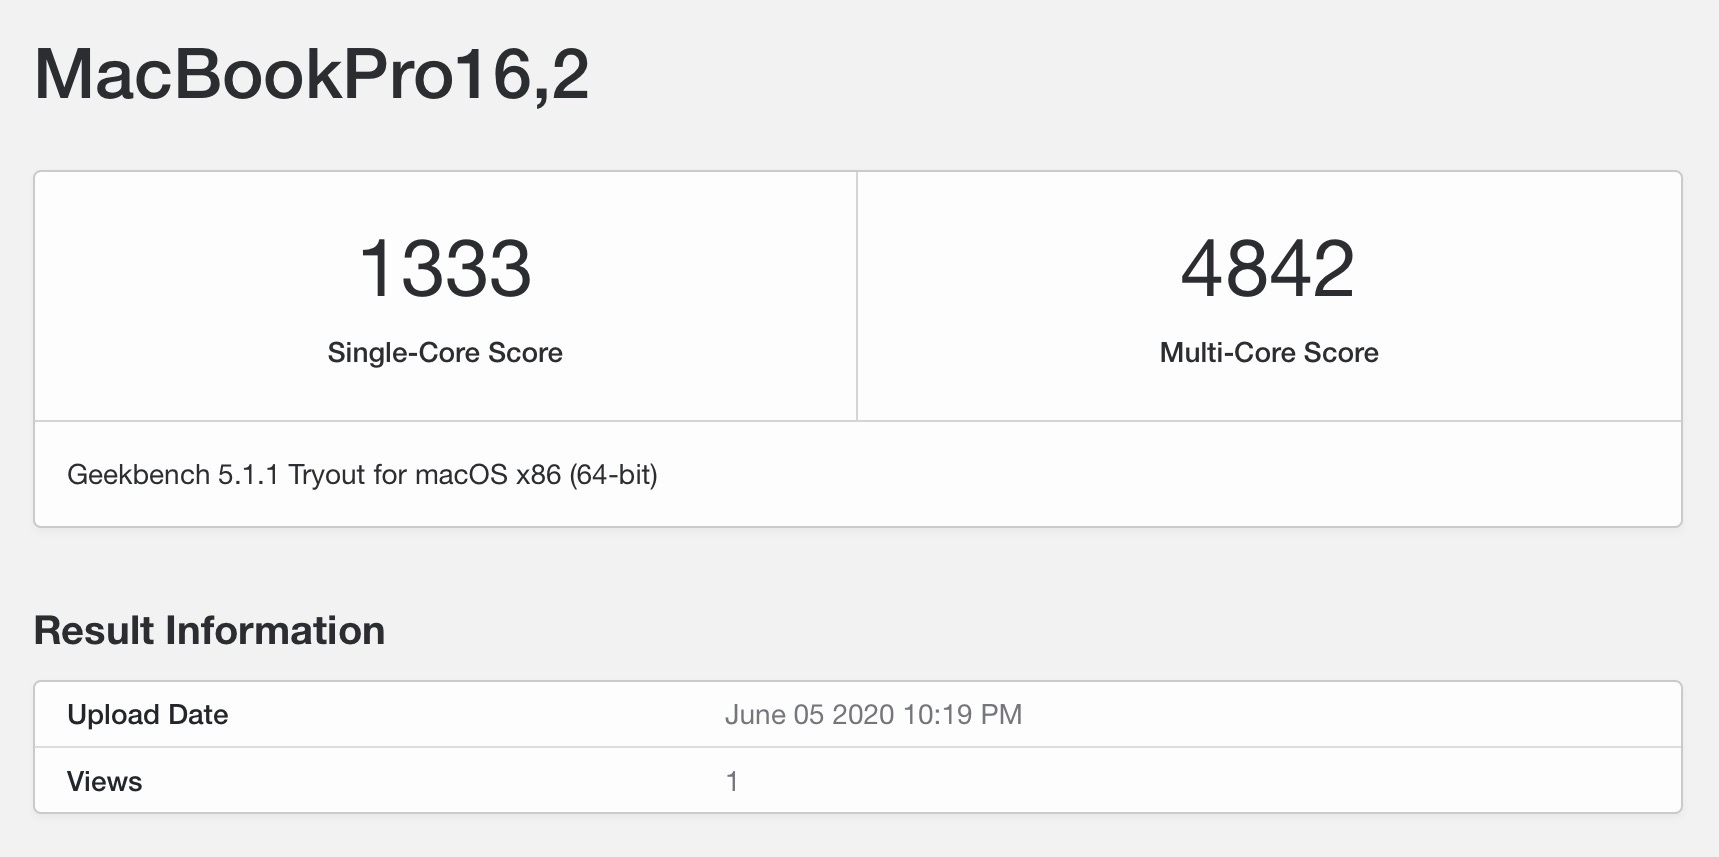Image resolution: width=1719 pixels, height=857 pixels.
Task: Select the 1333 single-core score number
Action: coord(445,269)
